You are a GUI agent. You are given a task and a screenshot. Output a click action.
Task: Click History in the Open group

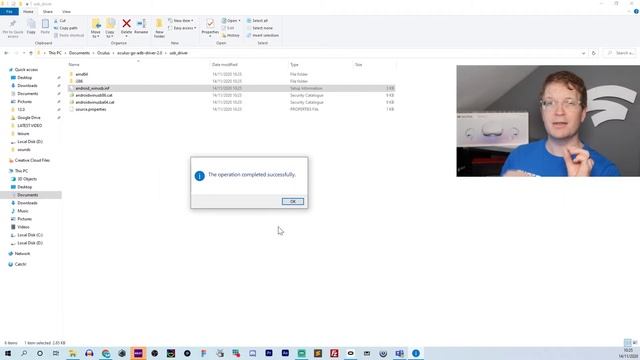pyautogui.click(x=231, y=35)
